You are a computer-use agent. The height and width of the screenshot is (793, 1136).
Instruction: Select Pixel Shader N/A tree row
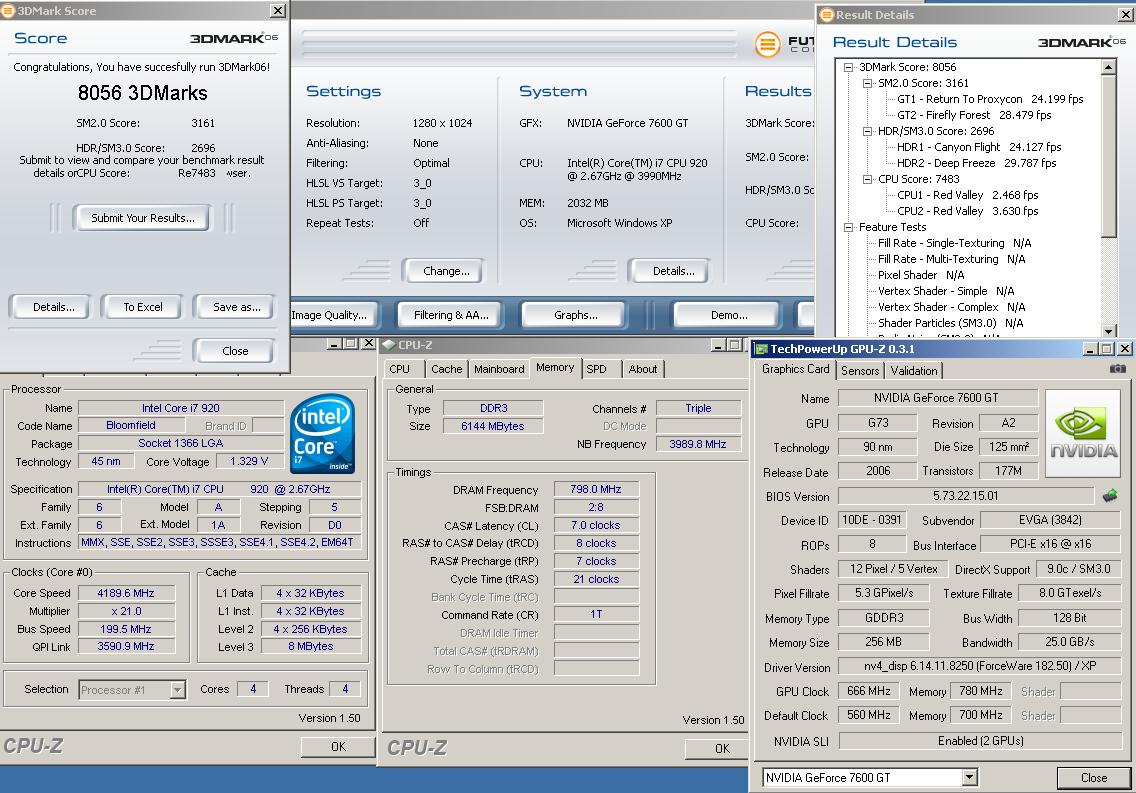coord(921,275)
